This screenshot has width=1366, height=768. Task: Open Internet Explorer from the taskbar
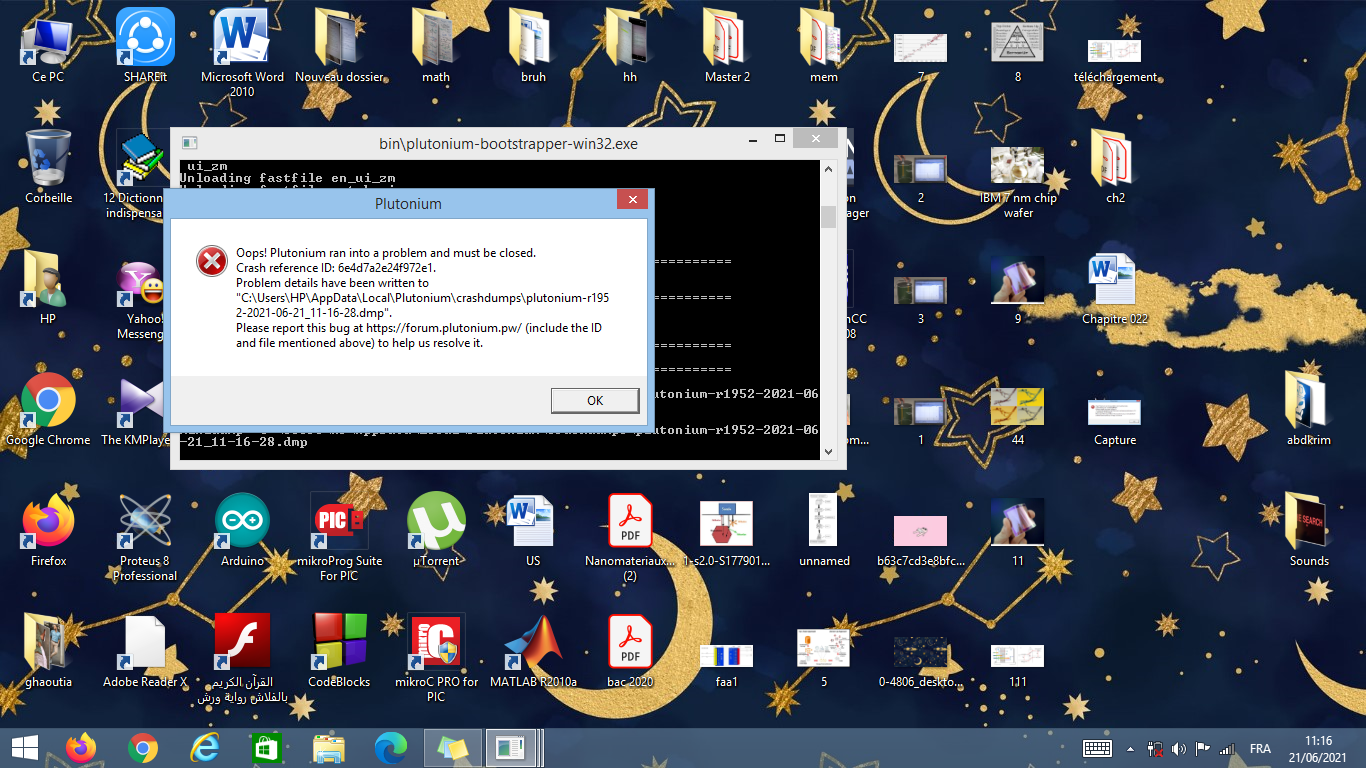[x=205, y=748]
